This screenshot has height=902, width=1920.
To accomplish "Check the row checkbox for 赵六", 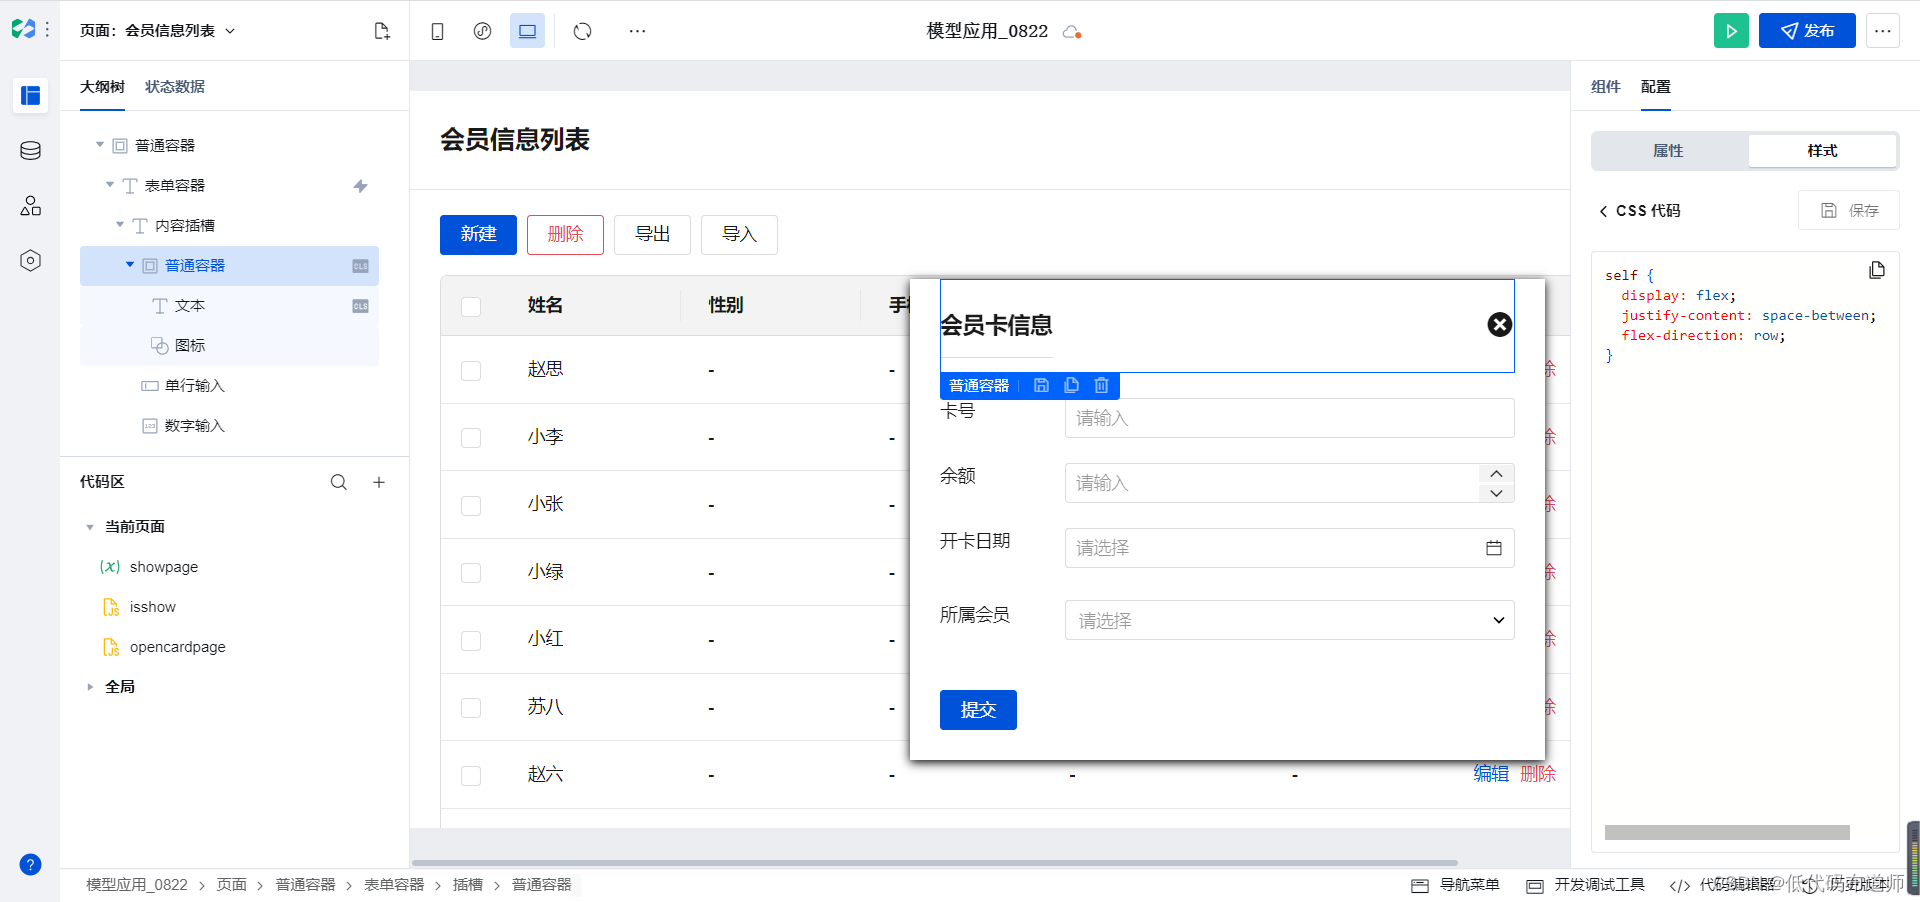I will pyautogui.click(x=471, y=776).
